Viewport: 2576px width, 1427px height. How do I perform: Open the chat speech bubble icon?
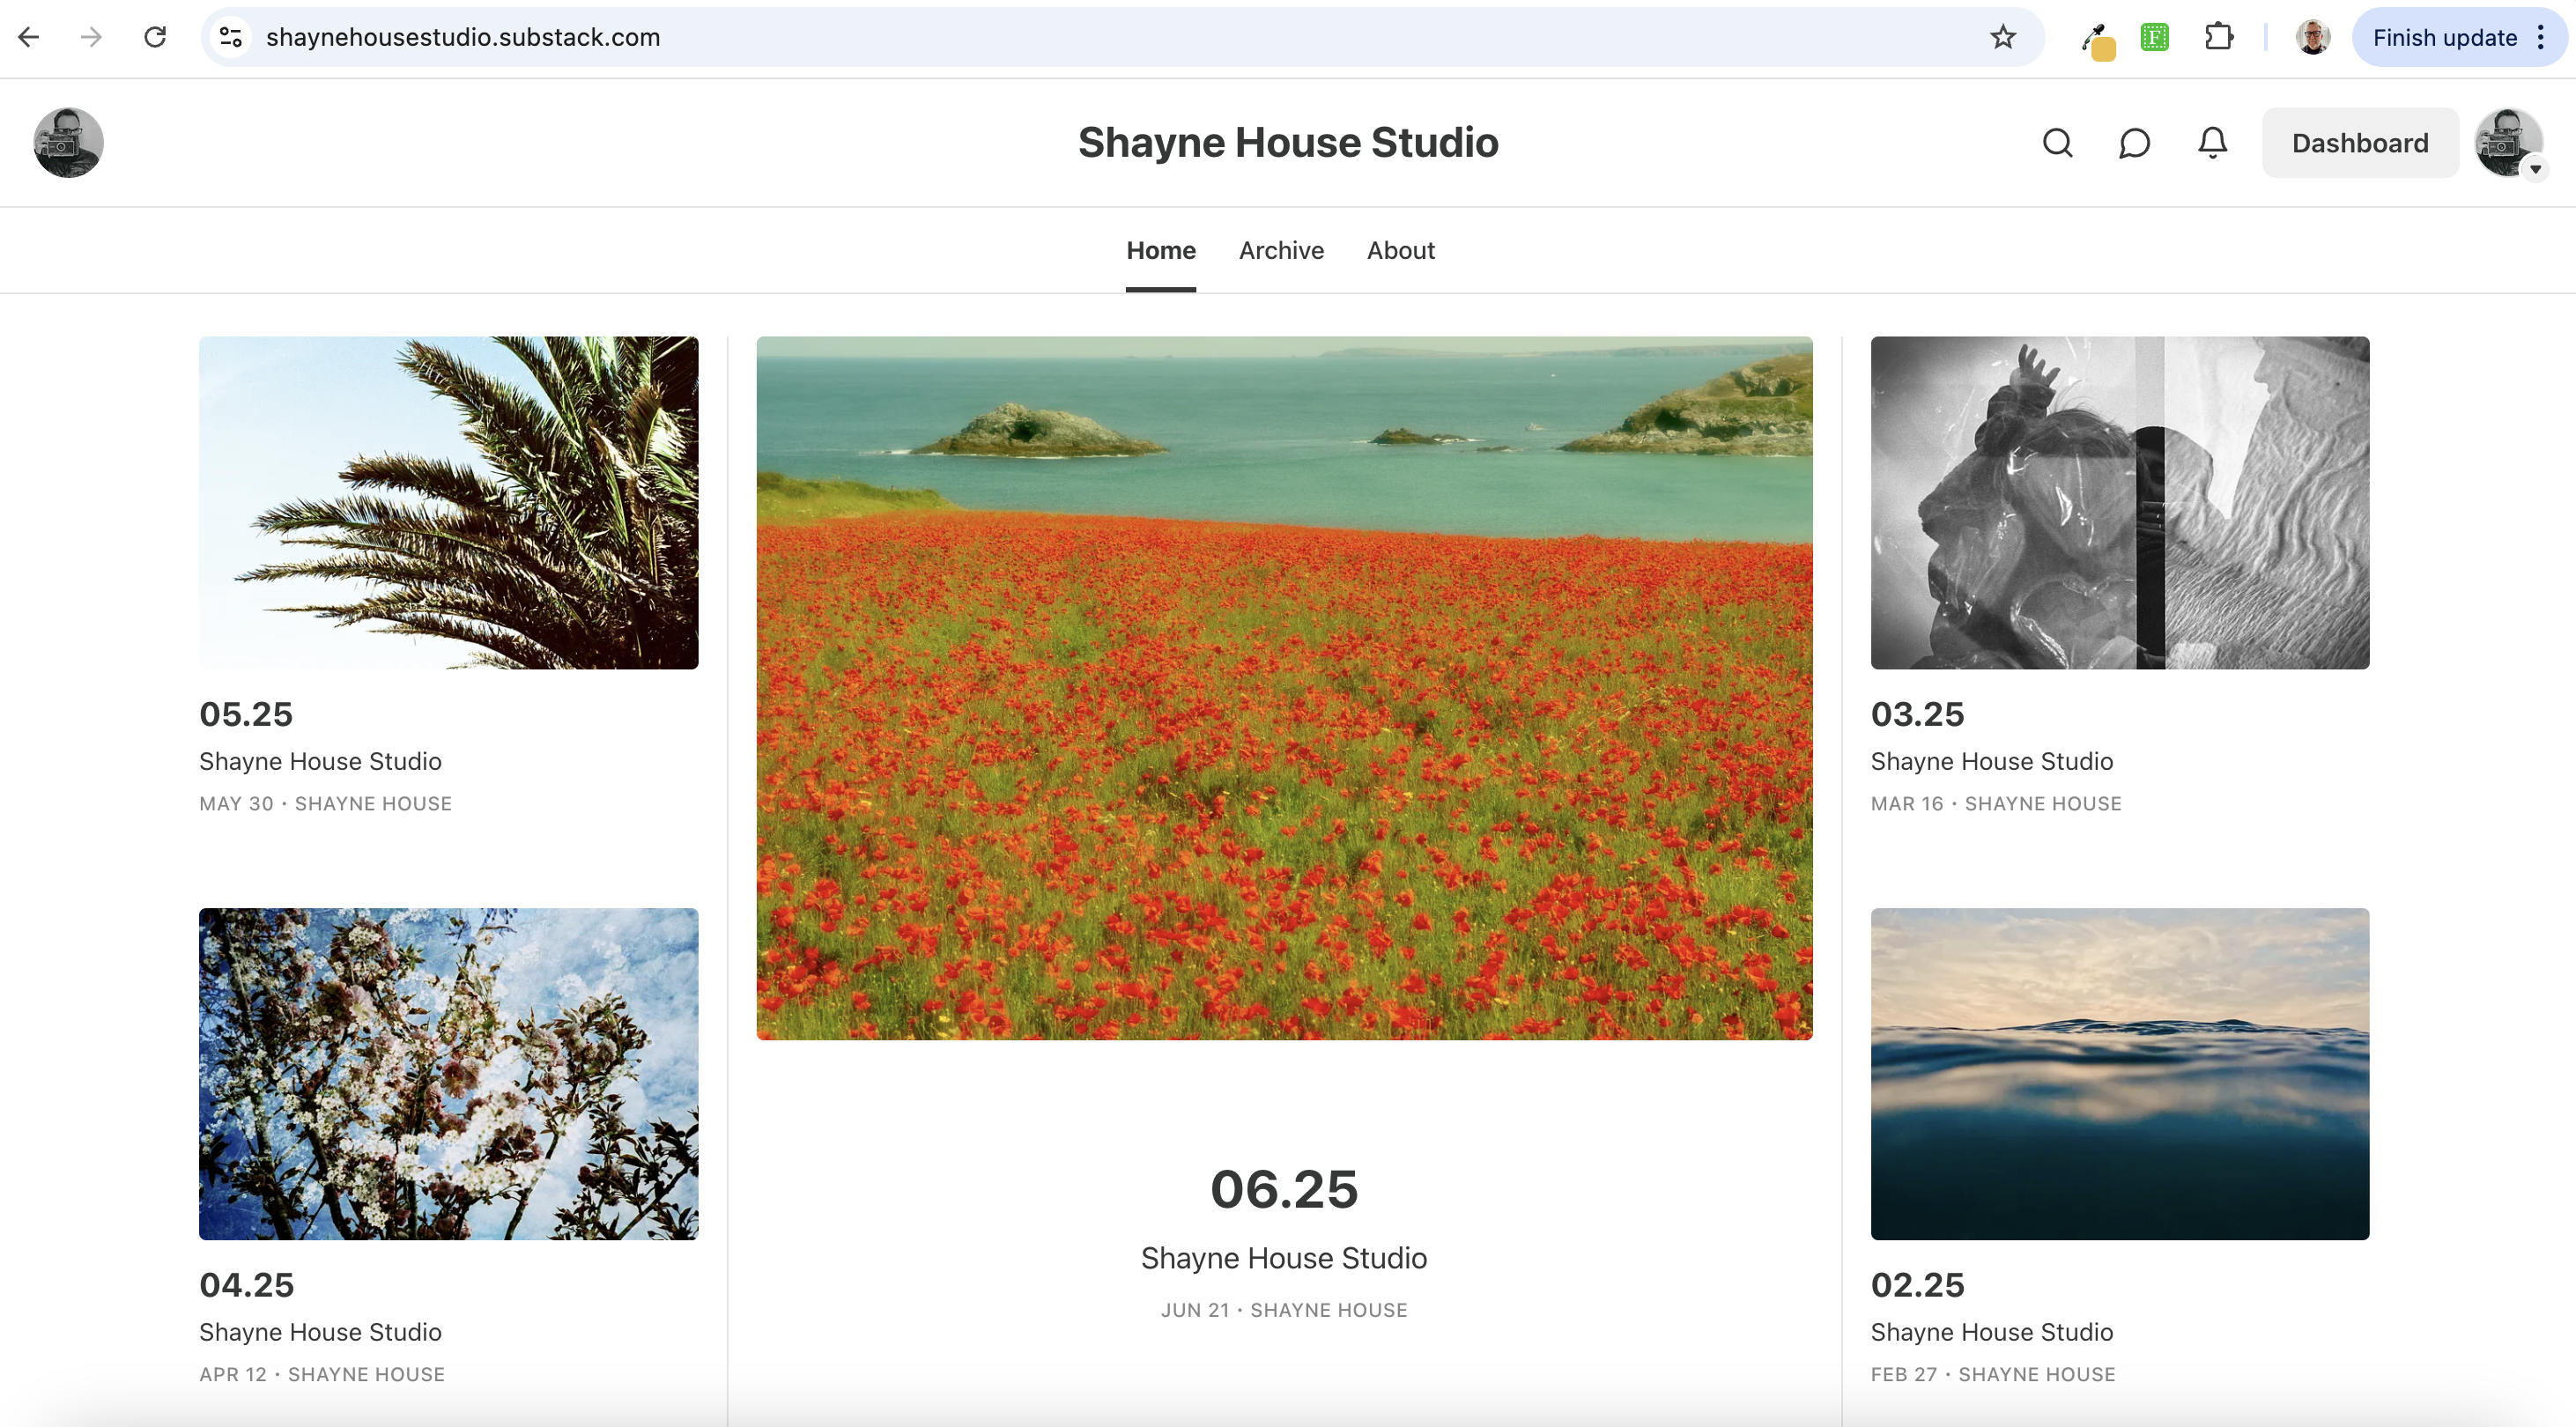tap(2134, 143)
